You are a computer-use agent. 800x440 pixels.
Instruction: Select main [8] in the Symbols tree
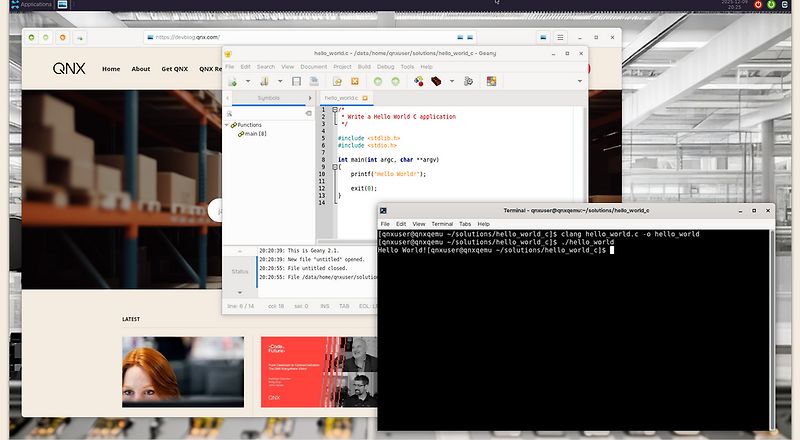pos(254,134)
